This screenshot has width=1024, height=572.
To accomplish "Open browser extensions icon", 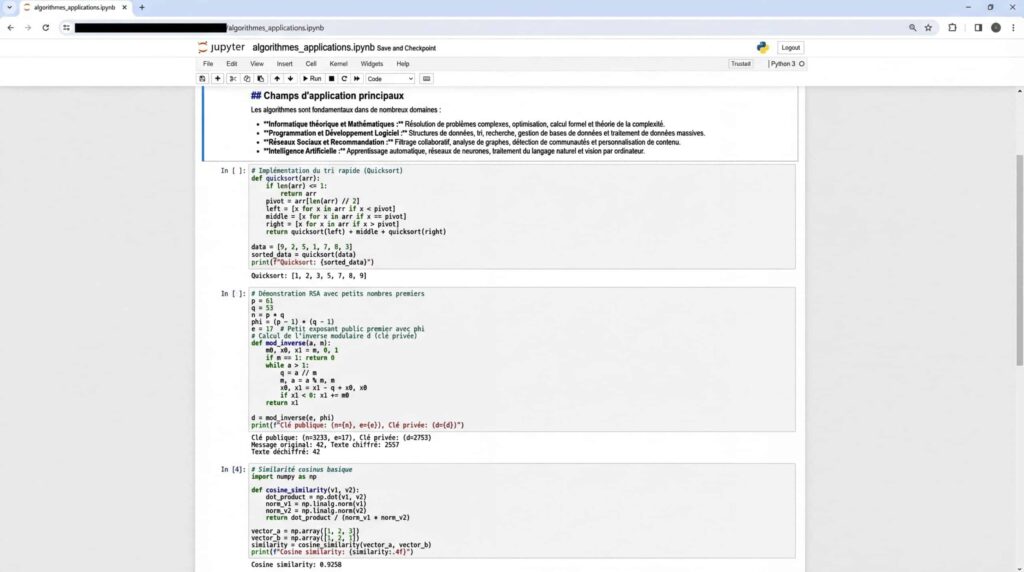I will 952,28.
